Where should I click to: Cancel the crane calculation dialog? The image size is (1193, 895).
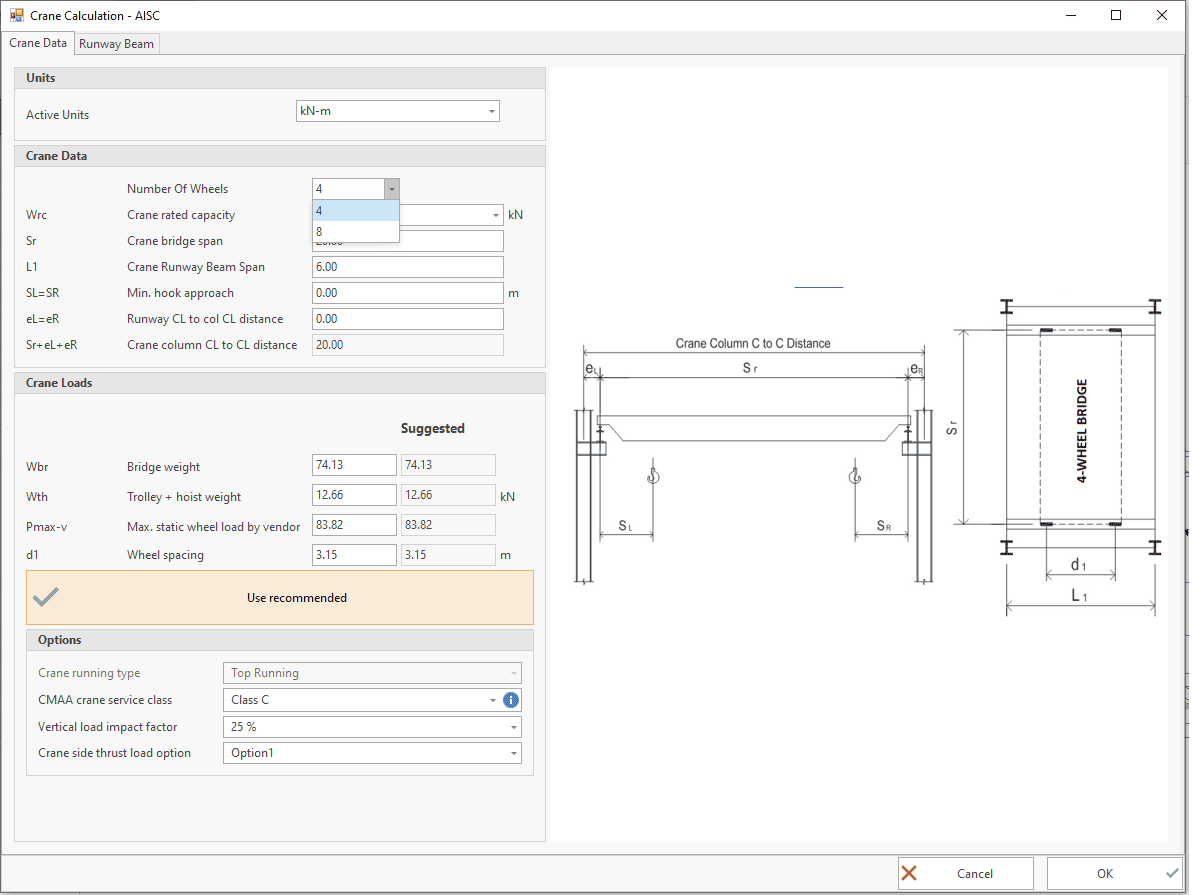pyautogui.click(x=965, y=873)
